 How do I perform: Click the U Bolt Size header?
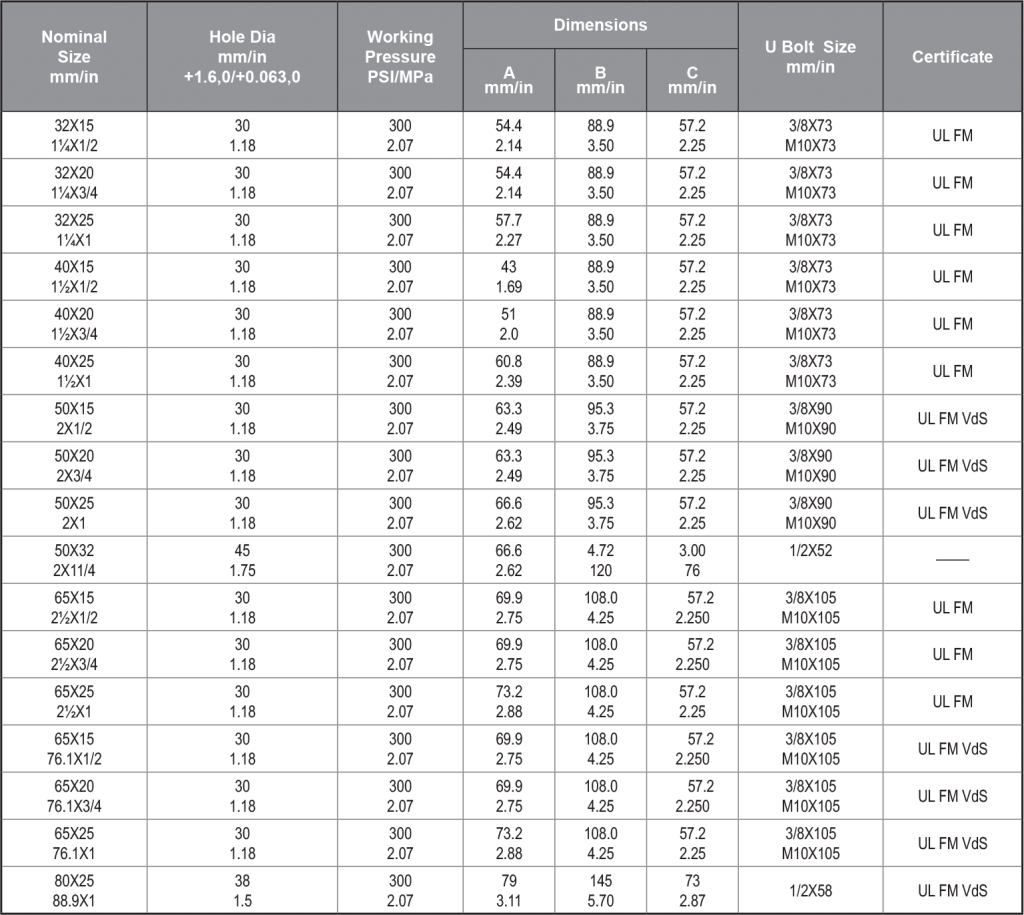coord(810,57)
